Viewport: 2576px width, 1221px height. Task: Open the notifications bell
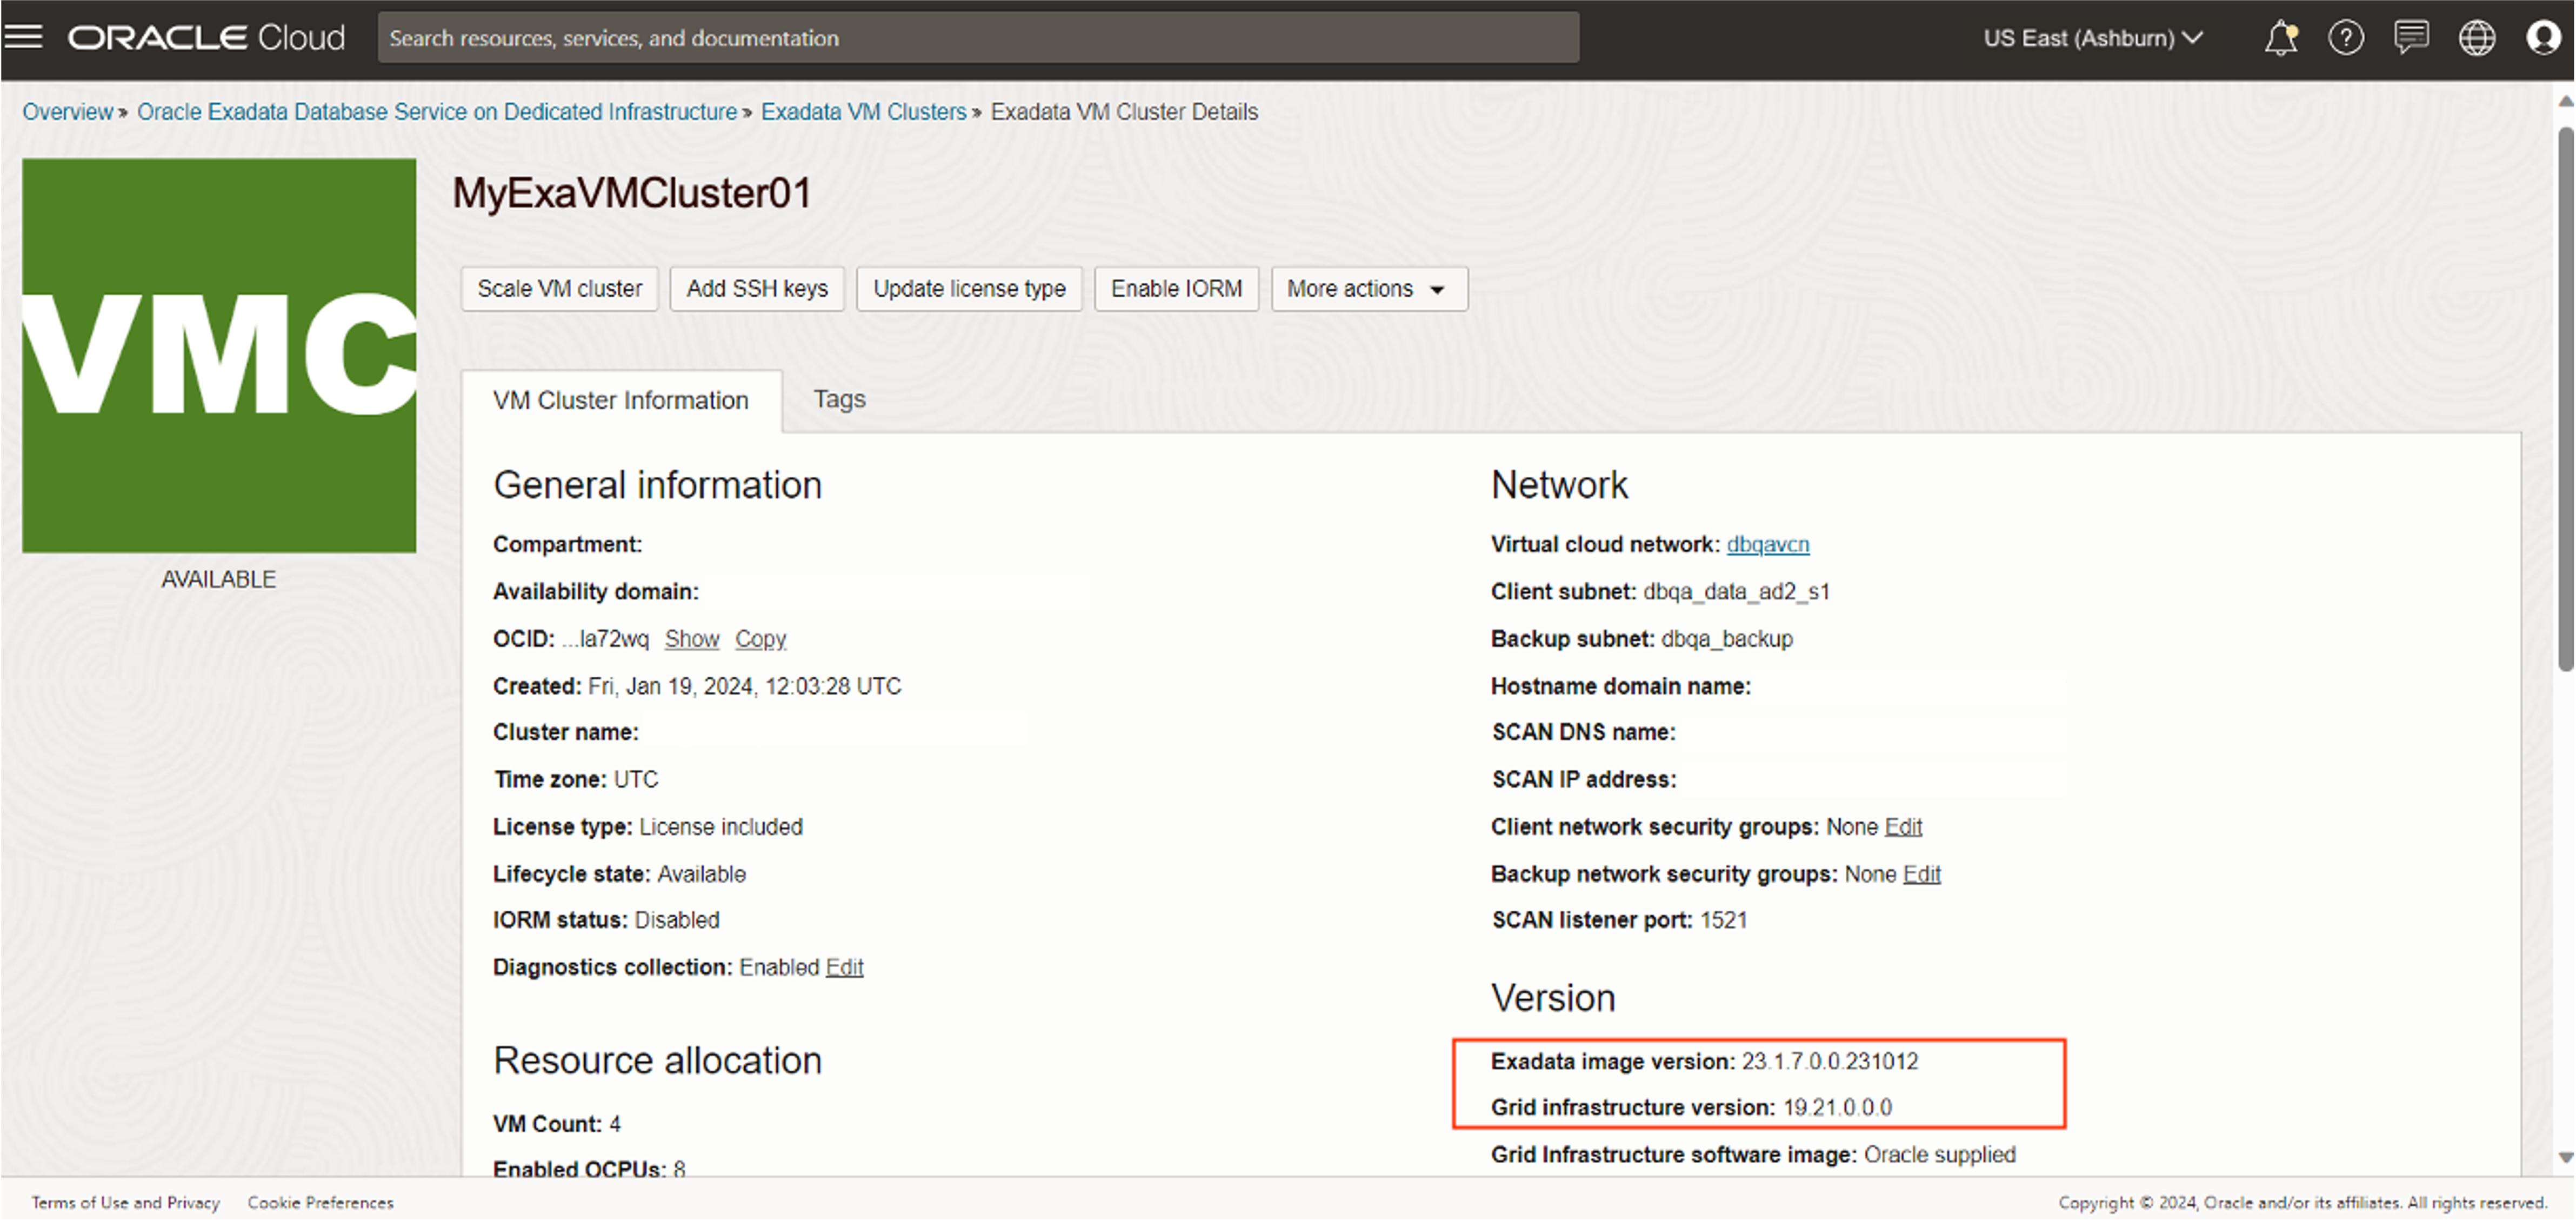click(x=2280, y=38)
